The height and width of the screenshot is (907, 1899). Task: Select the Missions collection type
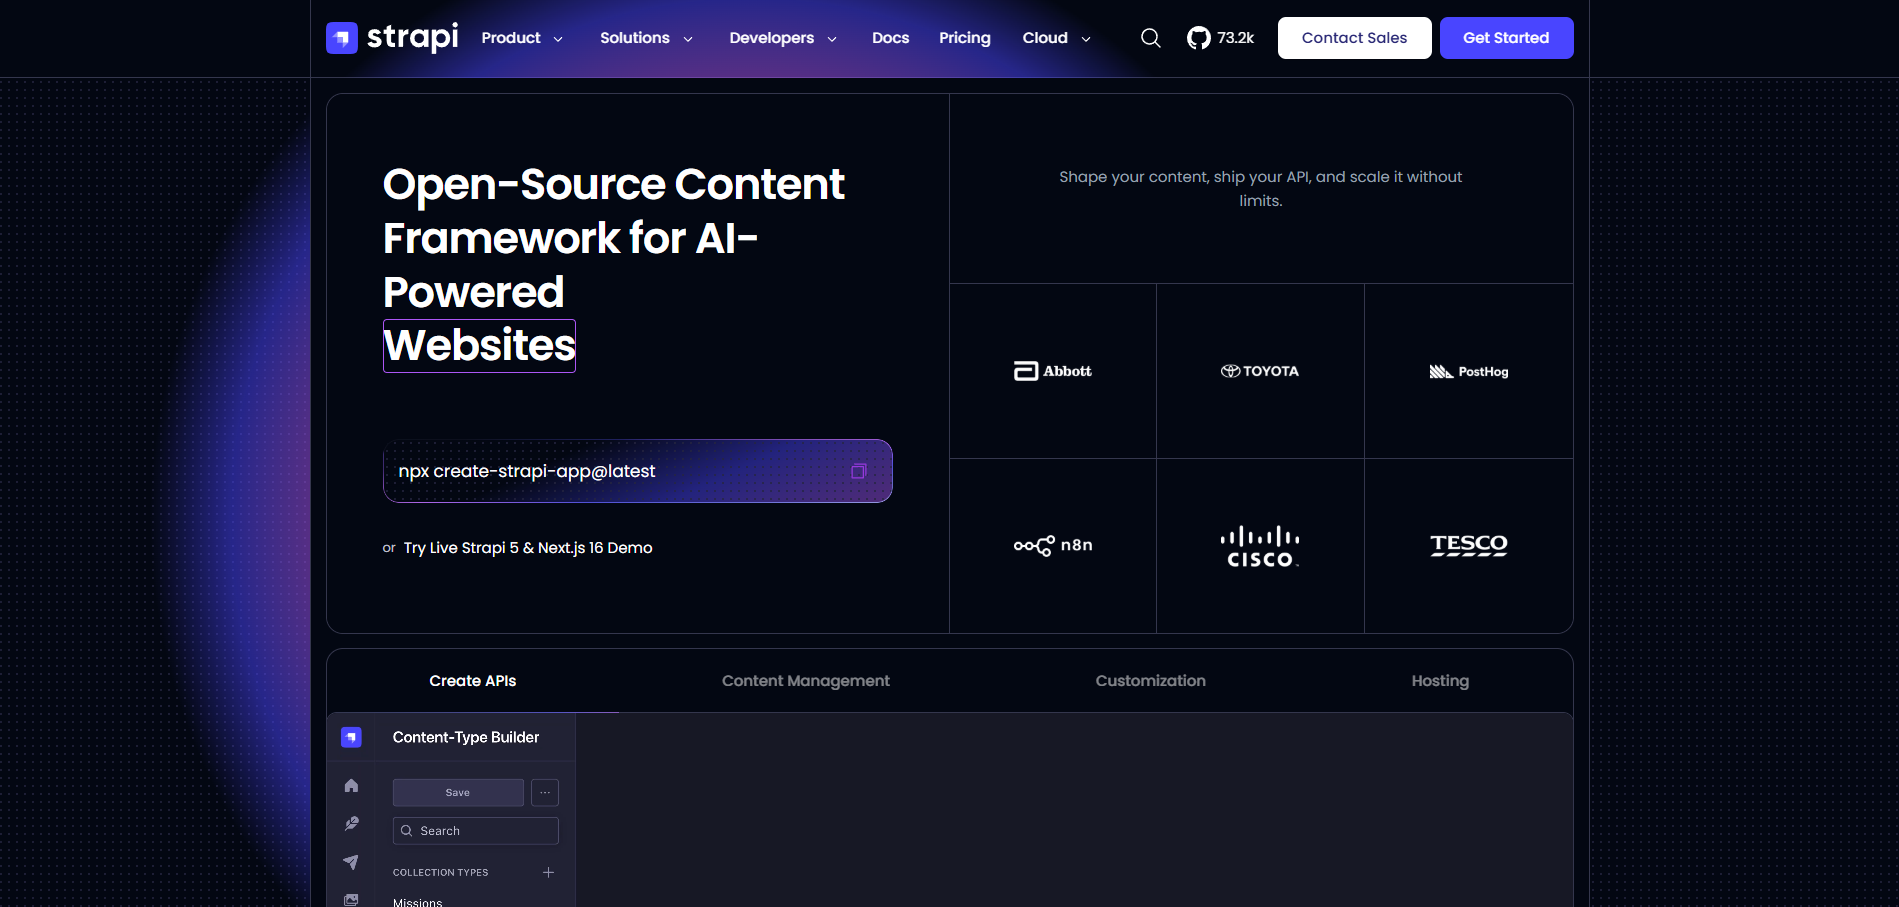pos(417,901)
